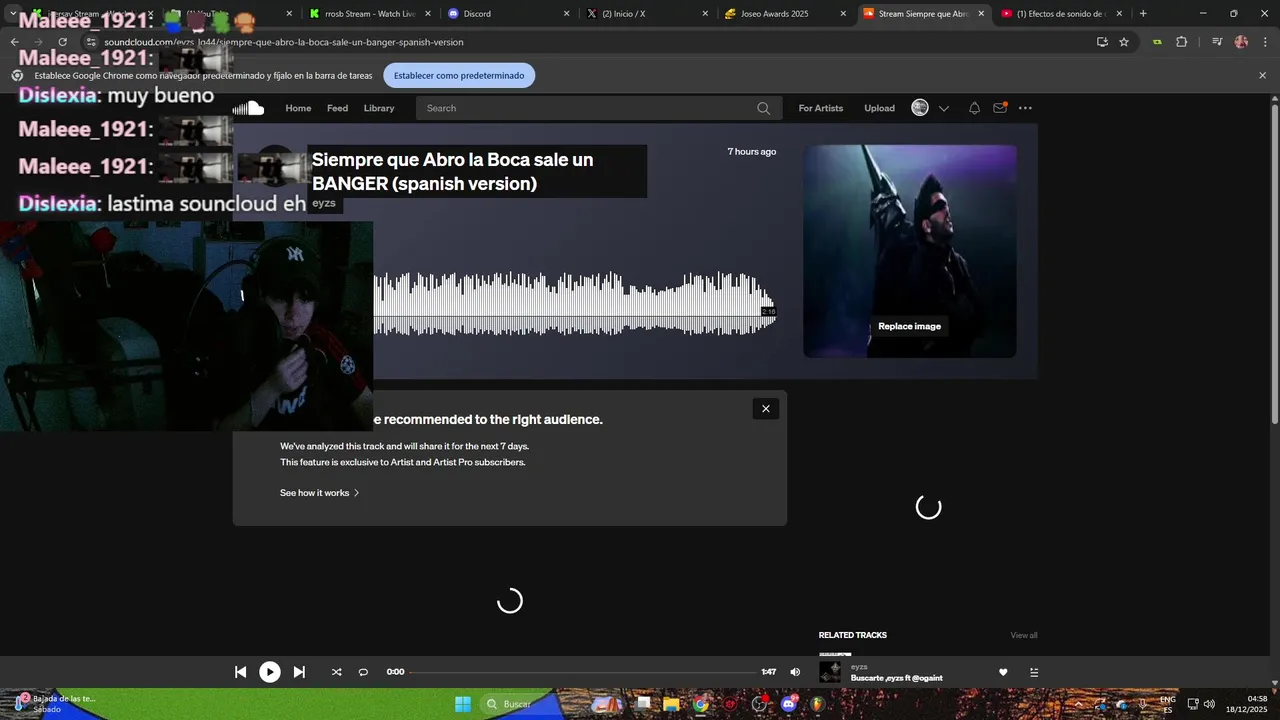This screenshot has height=720, width=1280.
Task: Go to SoundCloud Home
Action: pos(298,108)
